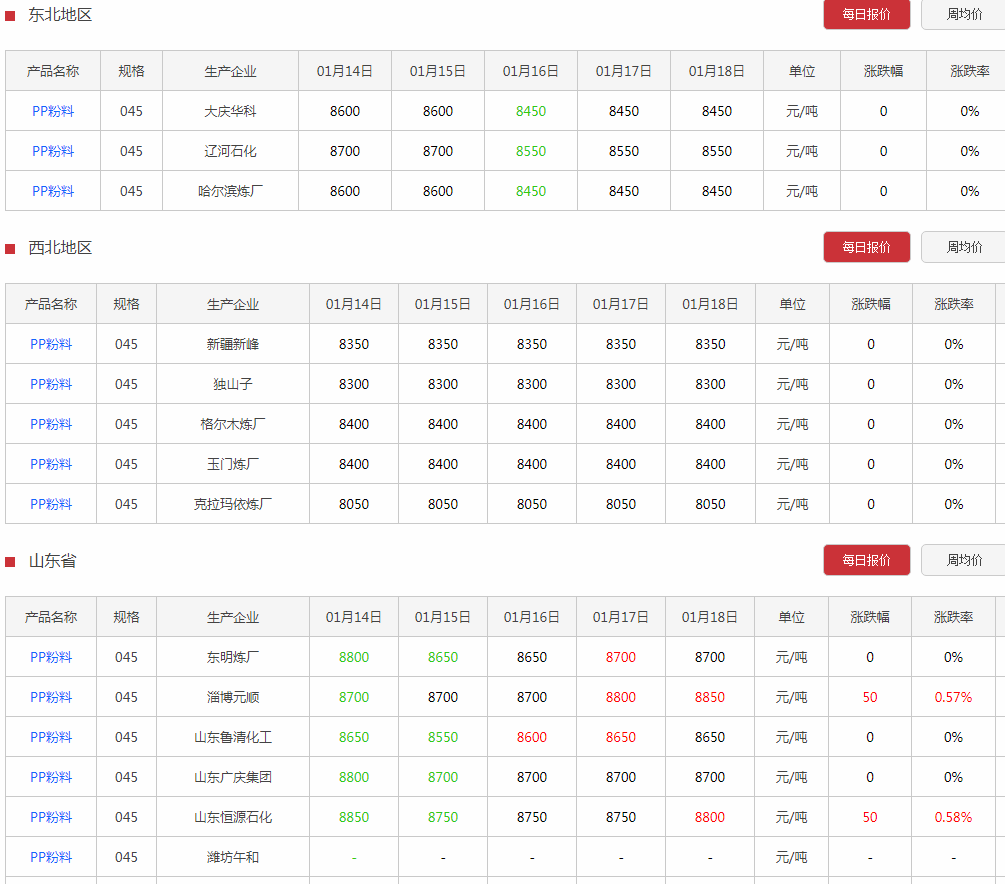Click 0.57% change rate for 淄博元顺
This screenshot has width=1005, height=884.
click(x=953, y=697)
